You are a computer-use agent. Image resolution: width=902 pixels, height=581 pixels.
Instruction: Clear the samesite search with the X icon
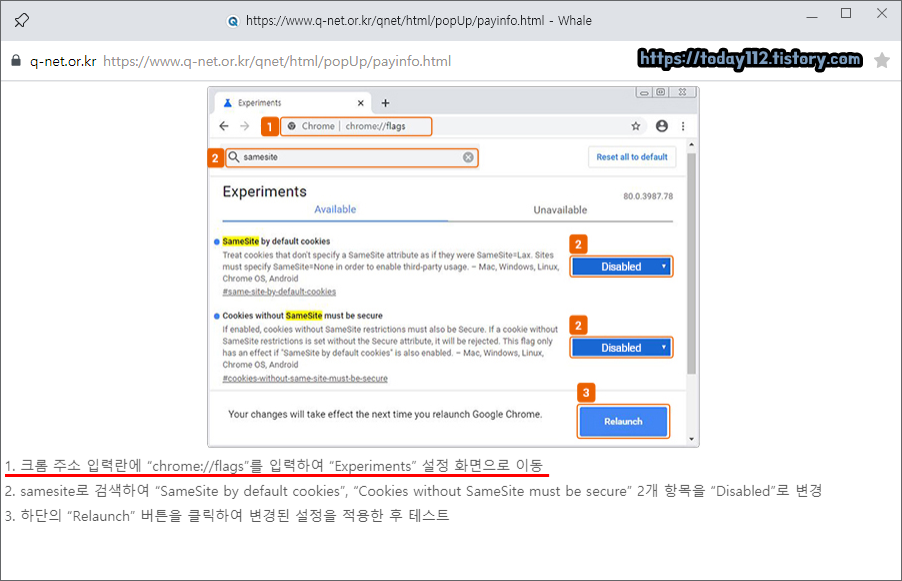click(468, 157)
